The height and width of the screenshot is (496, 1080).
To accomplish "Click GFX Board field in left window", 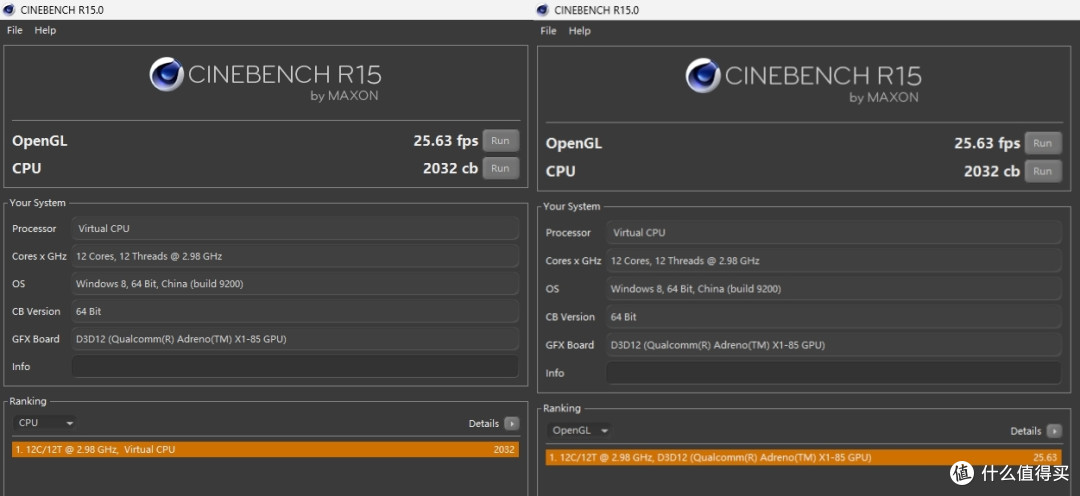I will pyautogui.click(x=295, y=339).
